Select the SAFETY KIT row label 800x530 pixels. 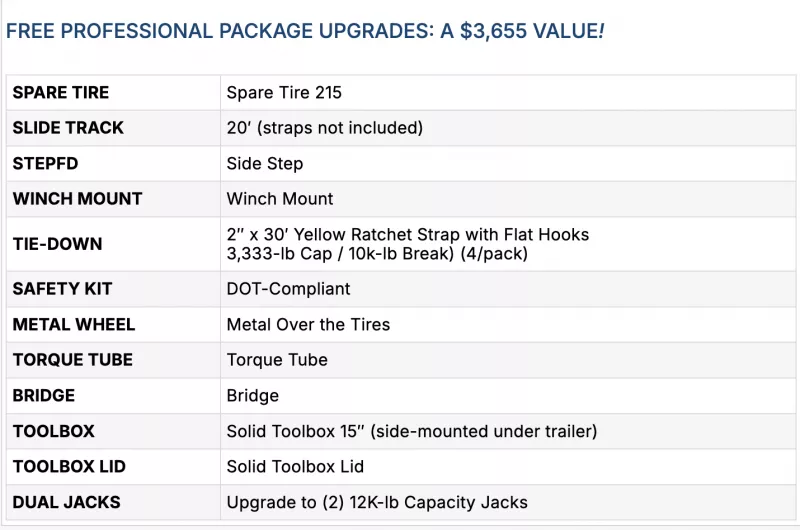pos(62,289)
